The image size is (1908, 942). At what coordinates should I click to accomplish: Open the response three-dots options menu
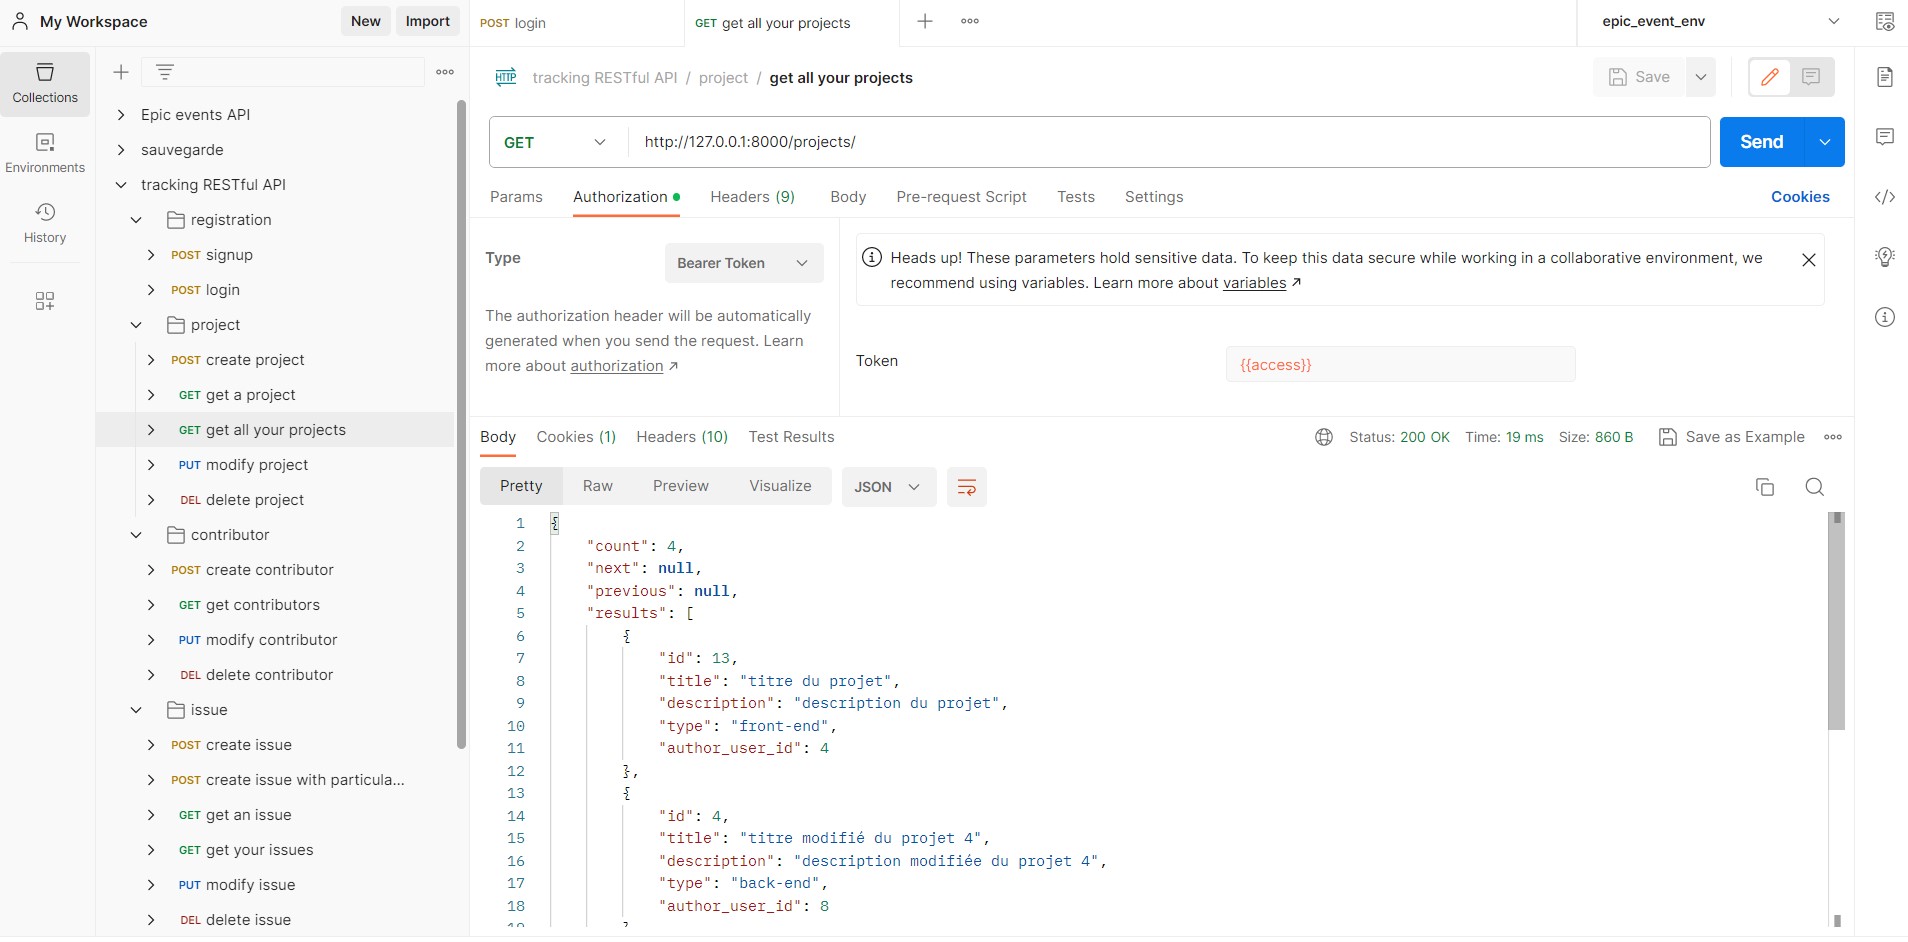point(1833,437)
